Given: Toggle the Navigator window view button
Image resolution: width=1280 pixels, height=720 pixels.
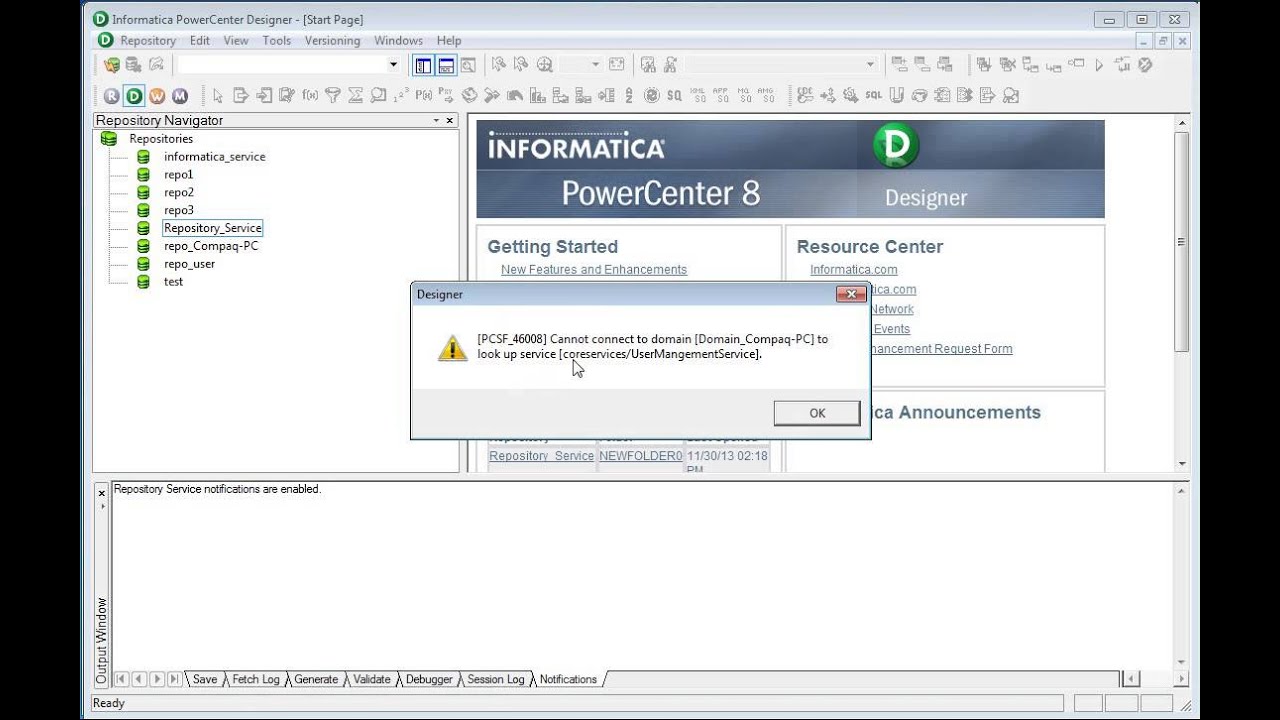Looking at the screenshot, I should tap(423, 65).
